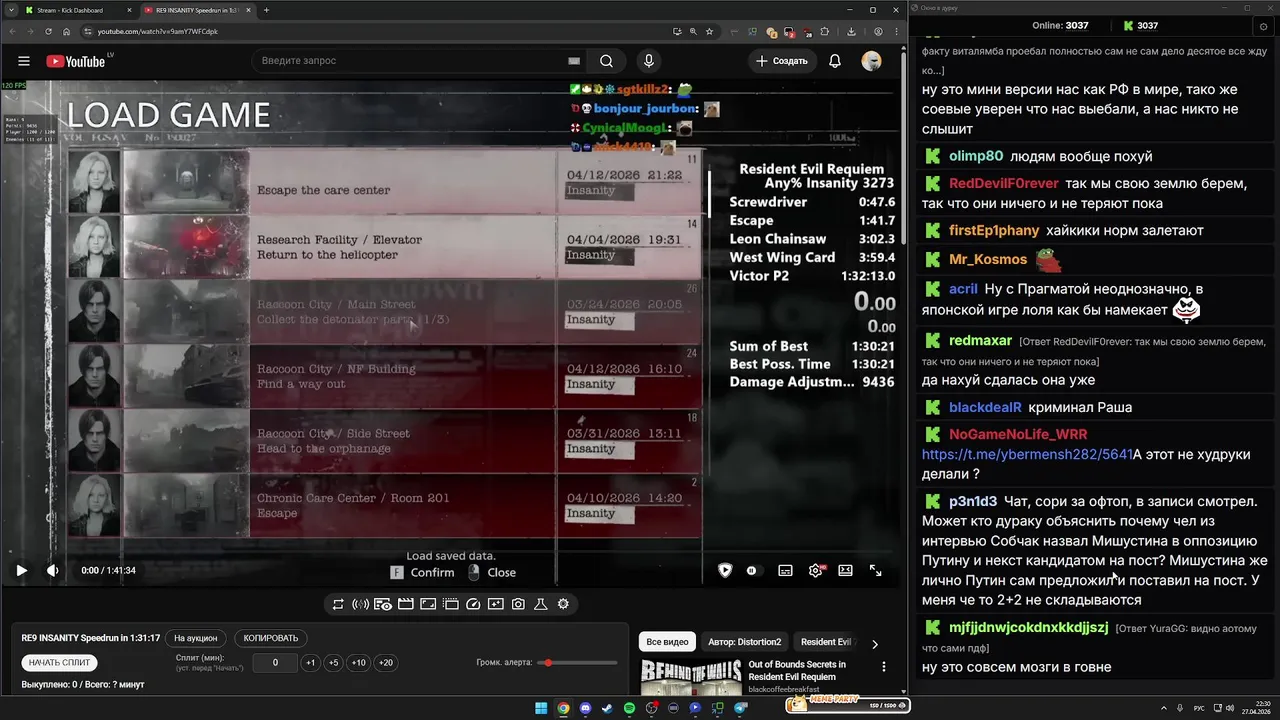Open the player settings gear

coord(816,570)
